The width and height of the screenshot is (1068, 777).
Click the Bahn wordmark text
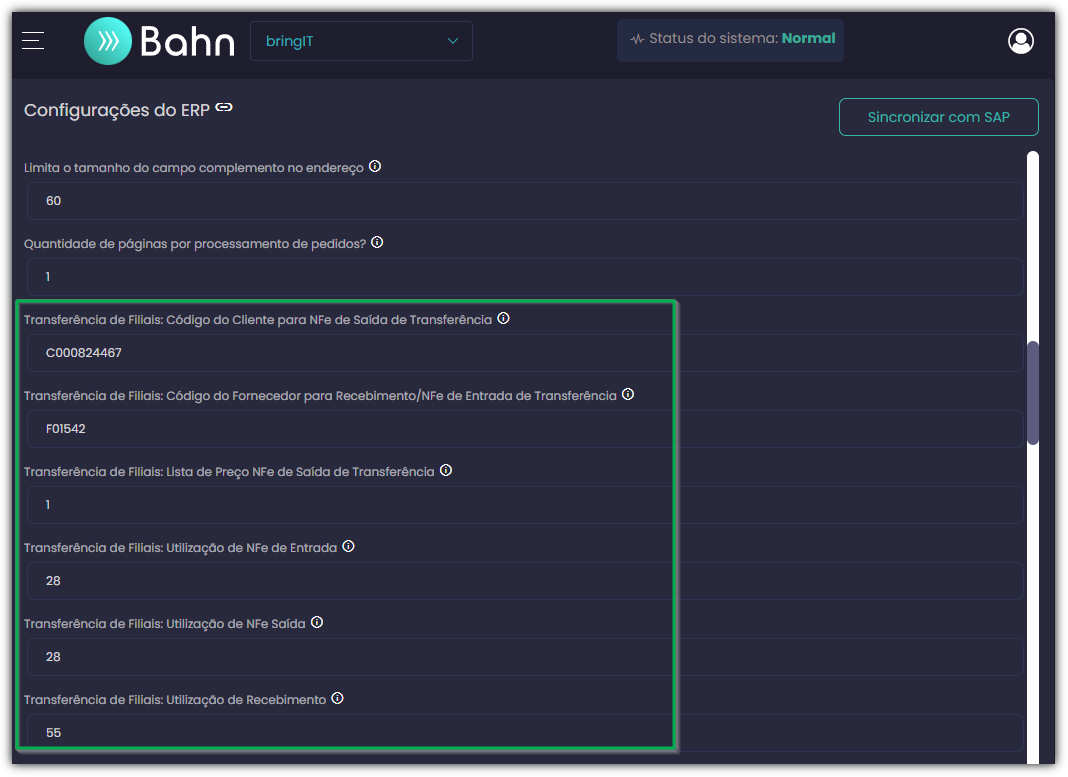coord(187,42)
